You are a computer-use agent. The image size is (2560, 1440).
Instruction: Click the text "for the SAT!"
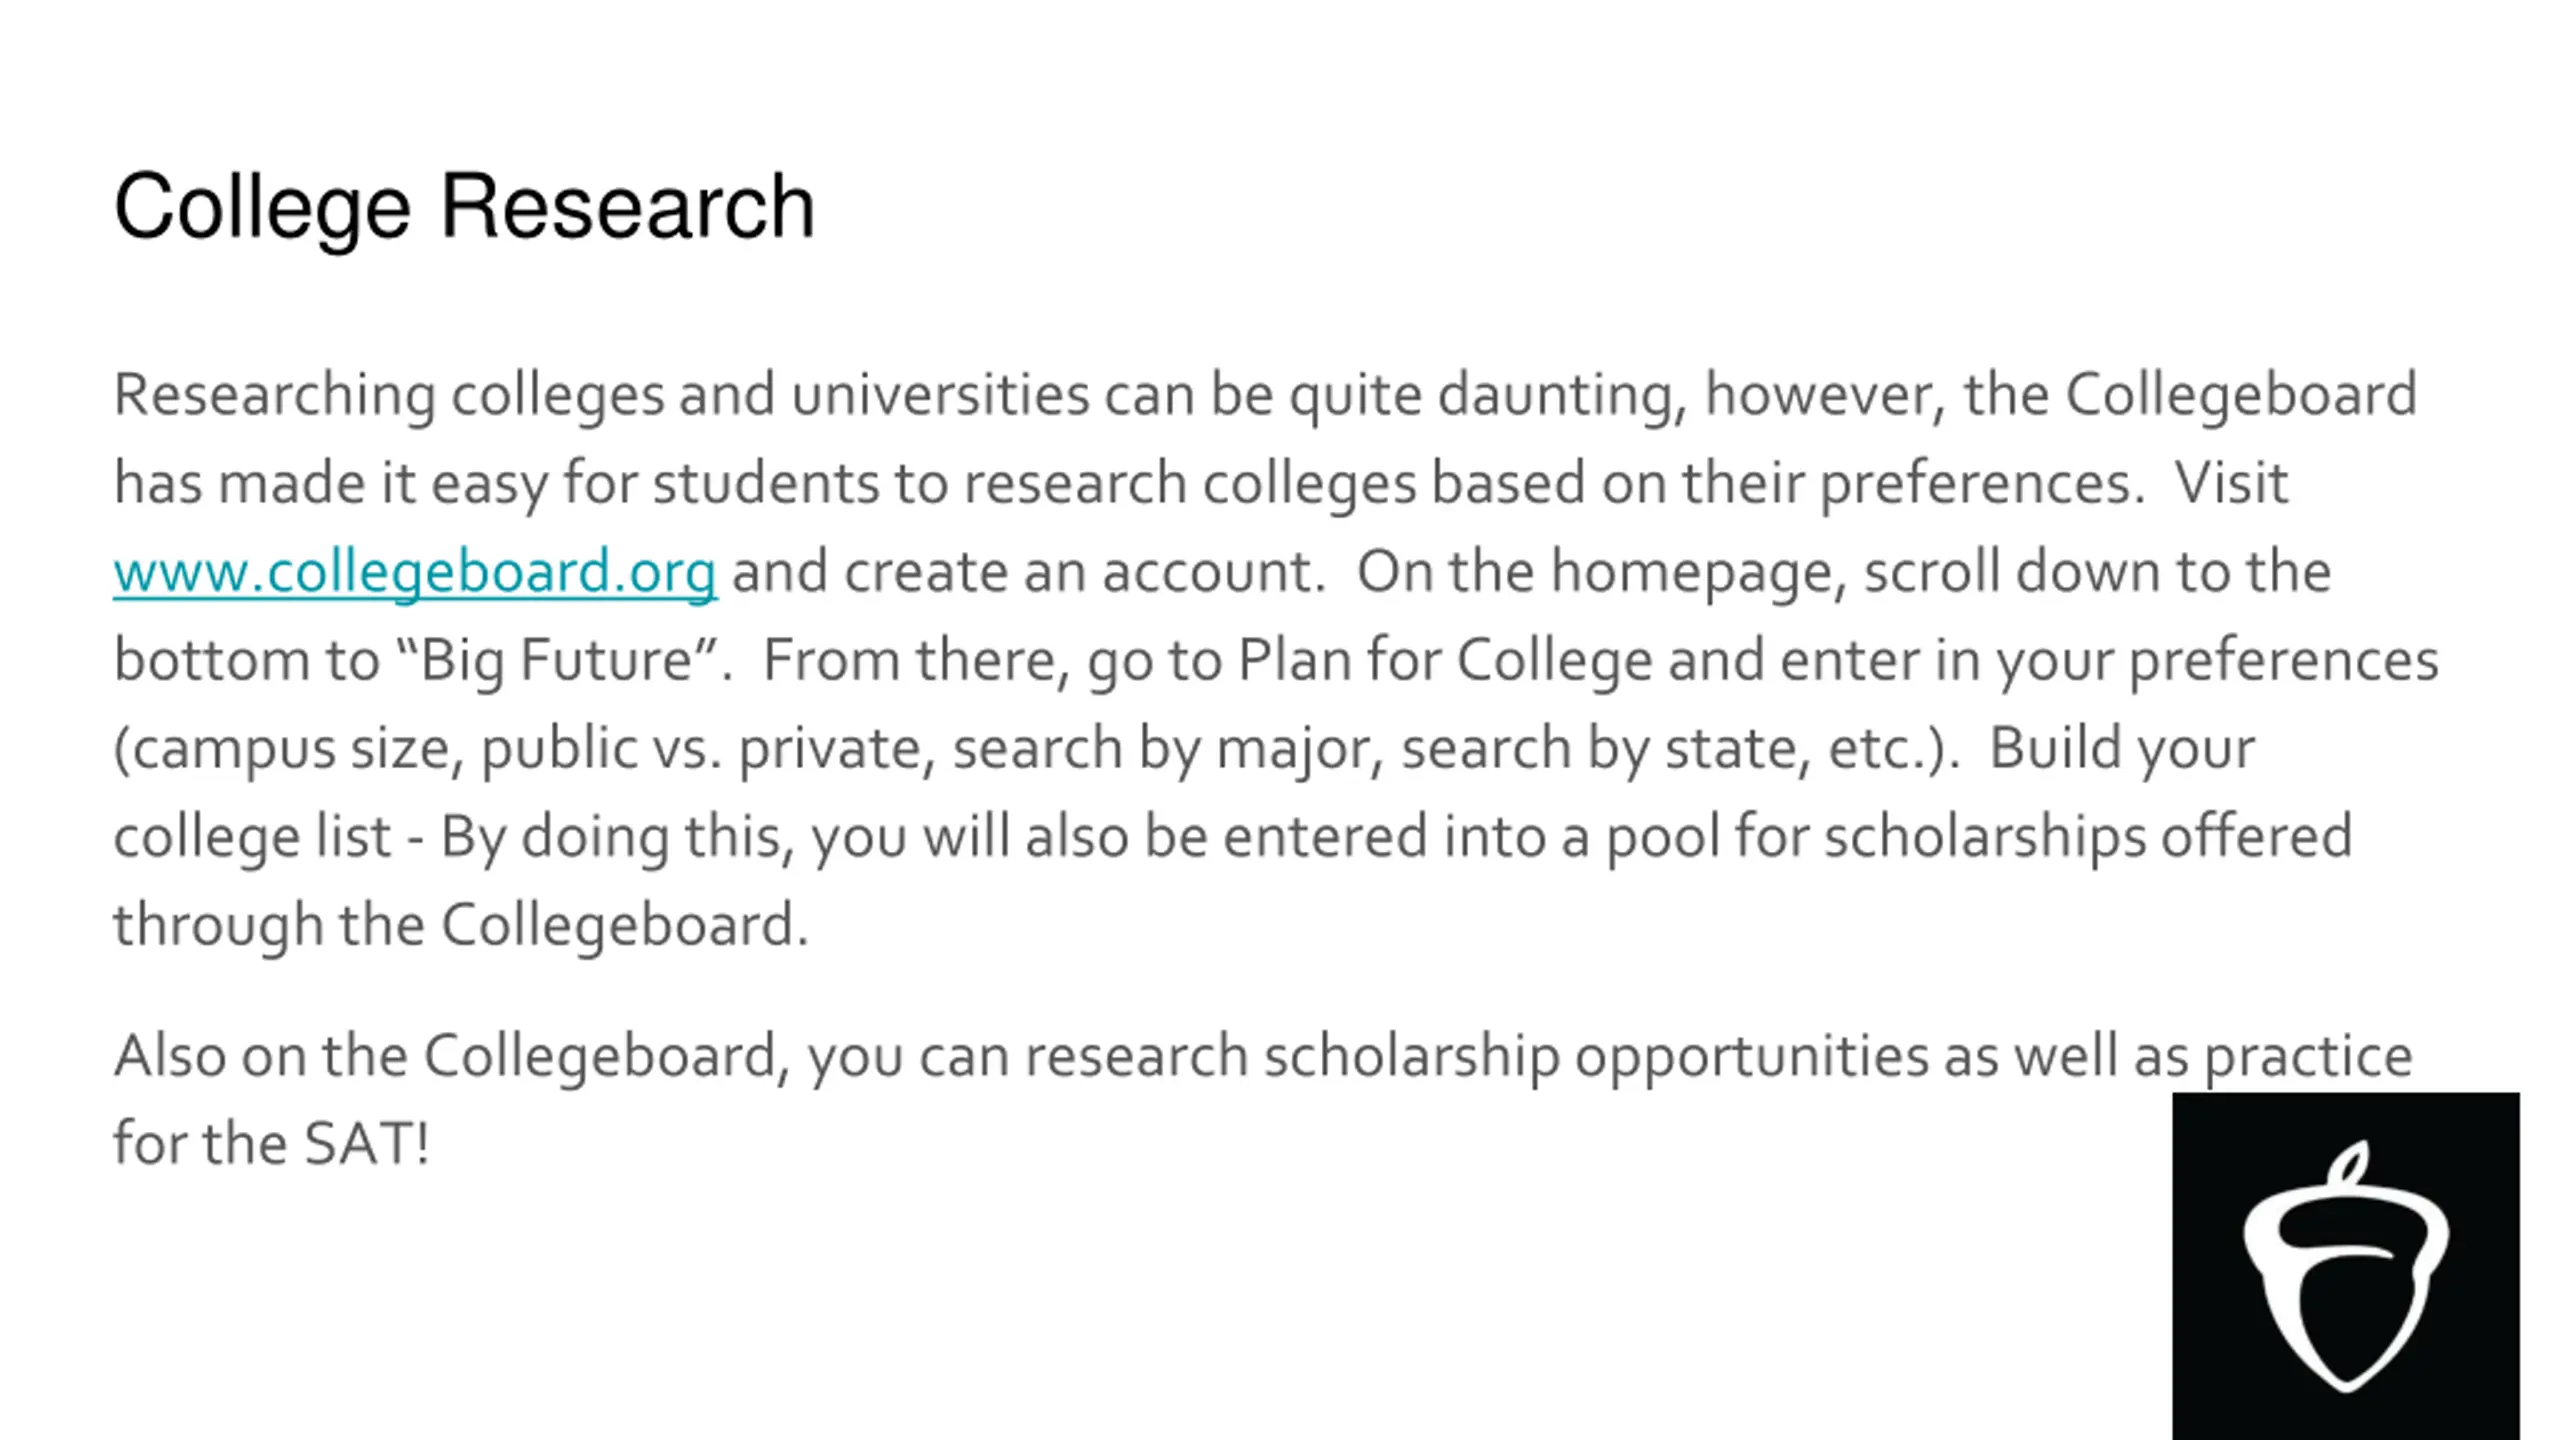click(272, 1144)
